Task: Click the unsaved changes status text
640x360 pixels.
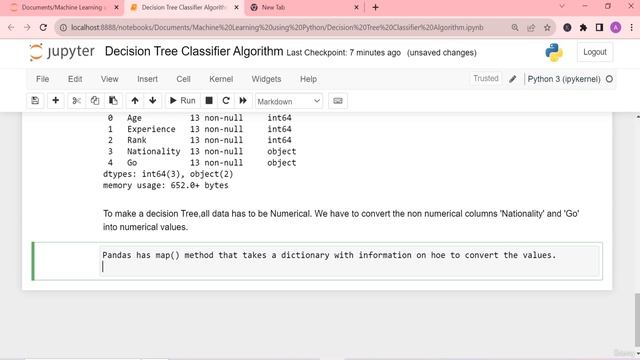Action: [x=442, y=53]
